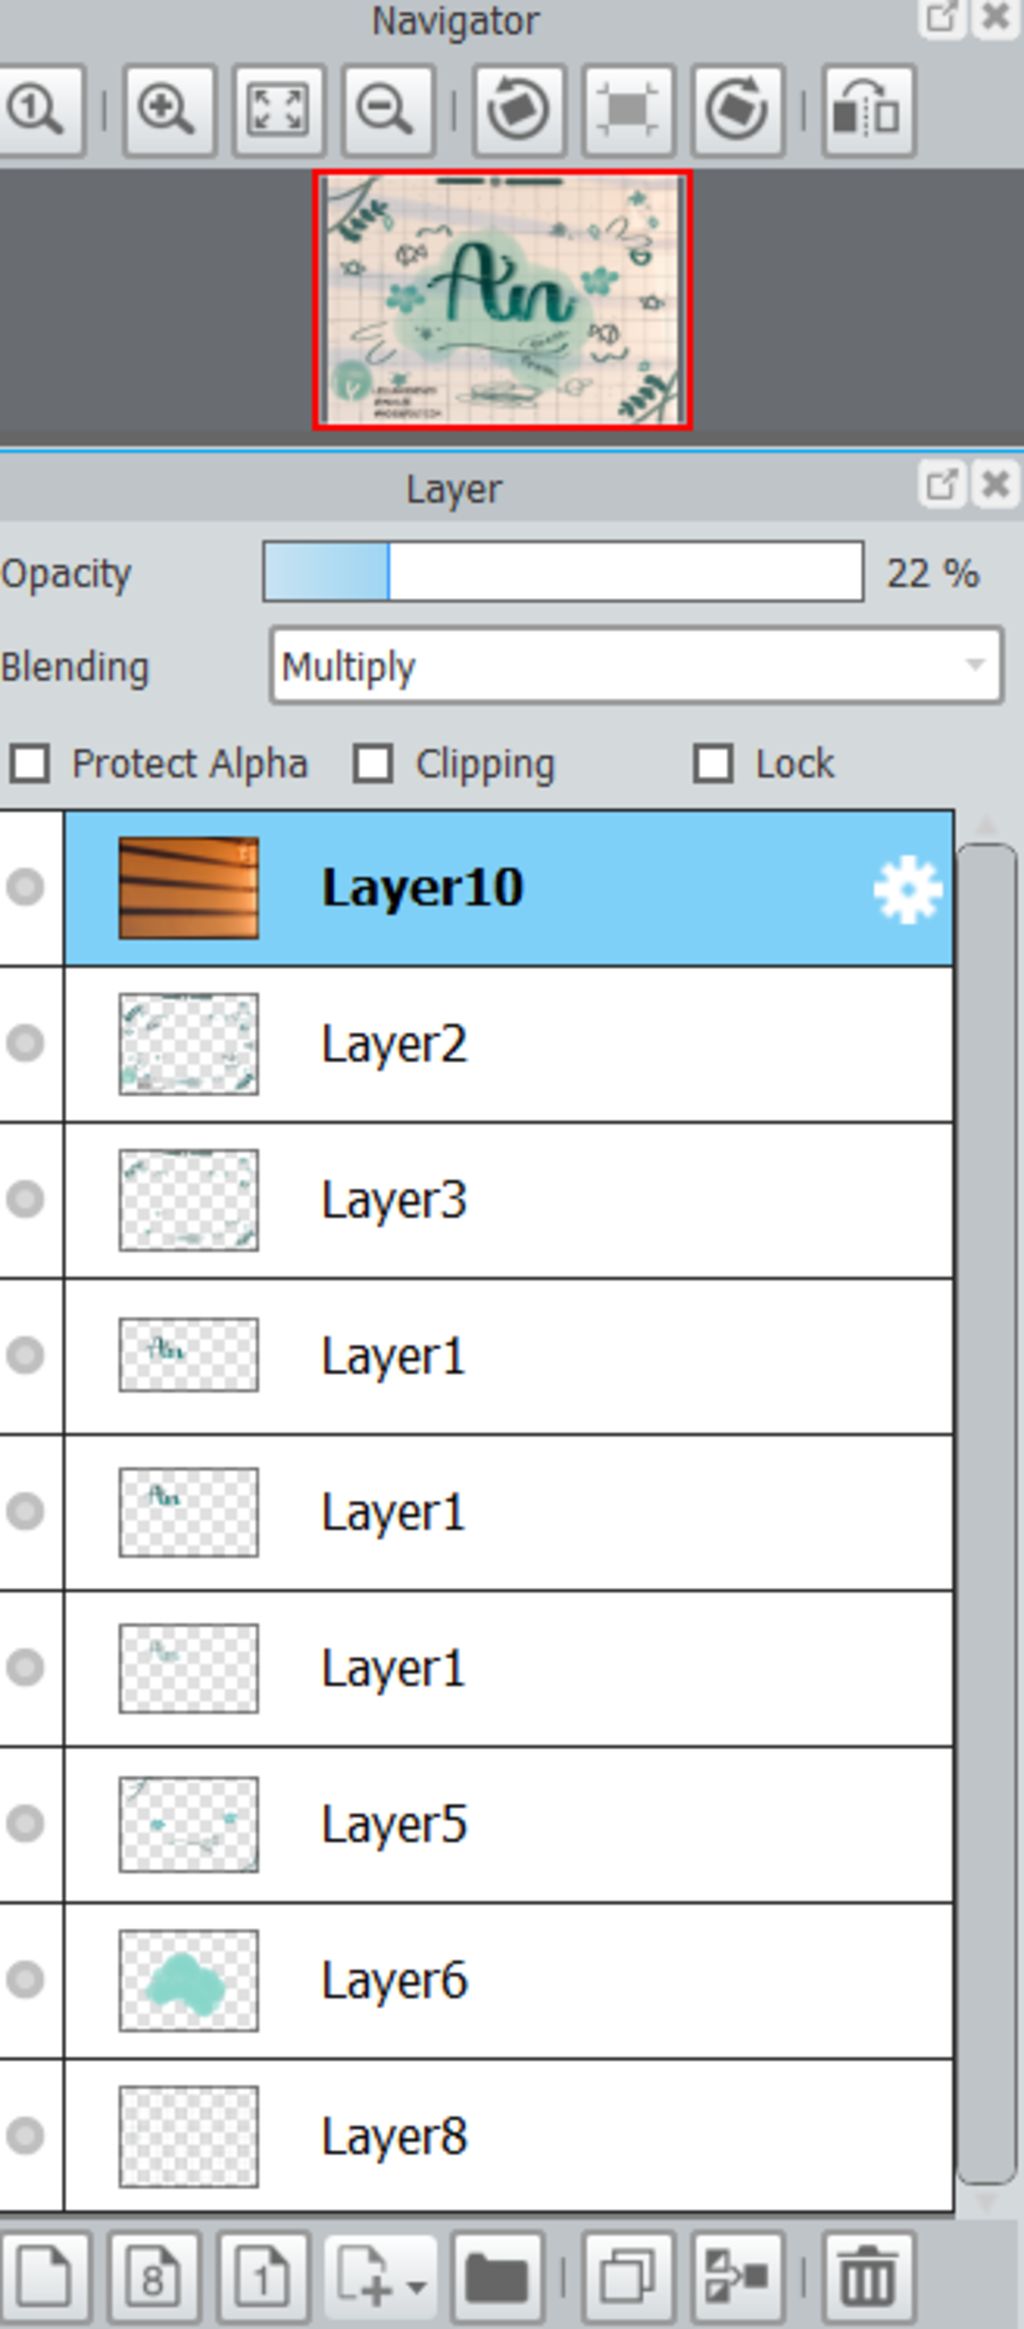This screenshot has width=1024, height=2329.
Task: Fit canvas to window in Navigator
Action: pos(278,110)
